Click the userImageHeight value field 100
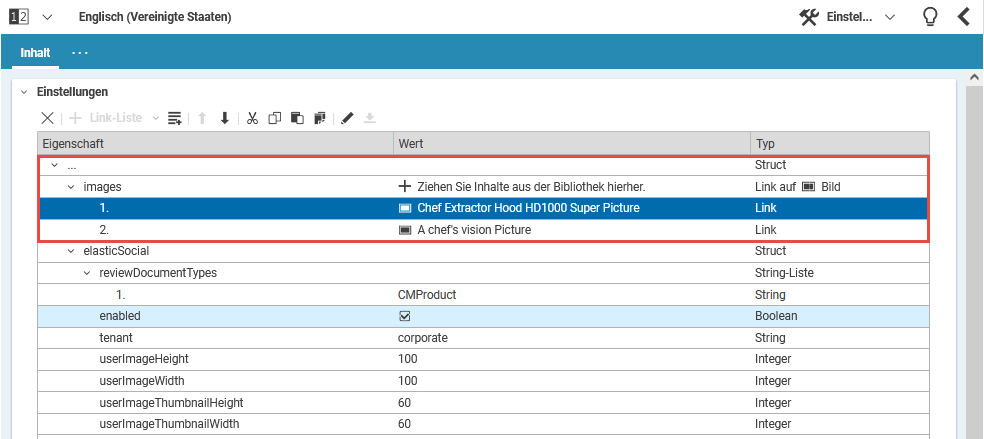Screen dimensions: 984x439 (x=407, y=359)
